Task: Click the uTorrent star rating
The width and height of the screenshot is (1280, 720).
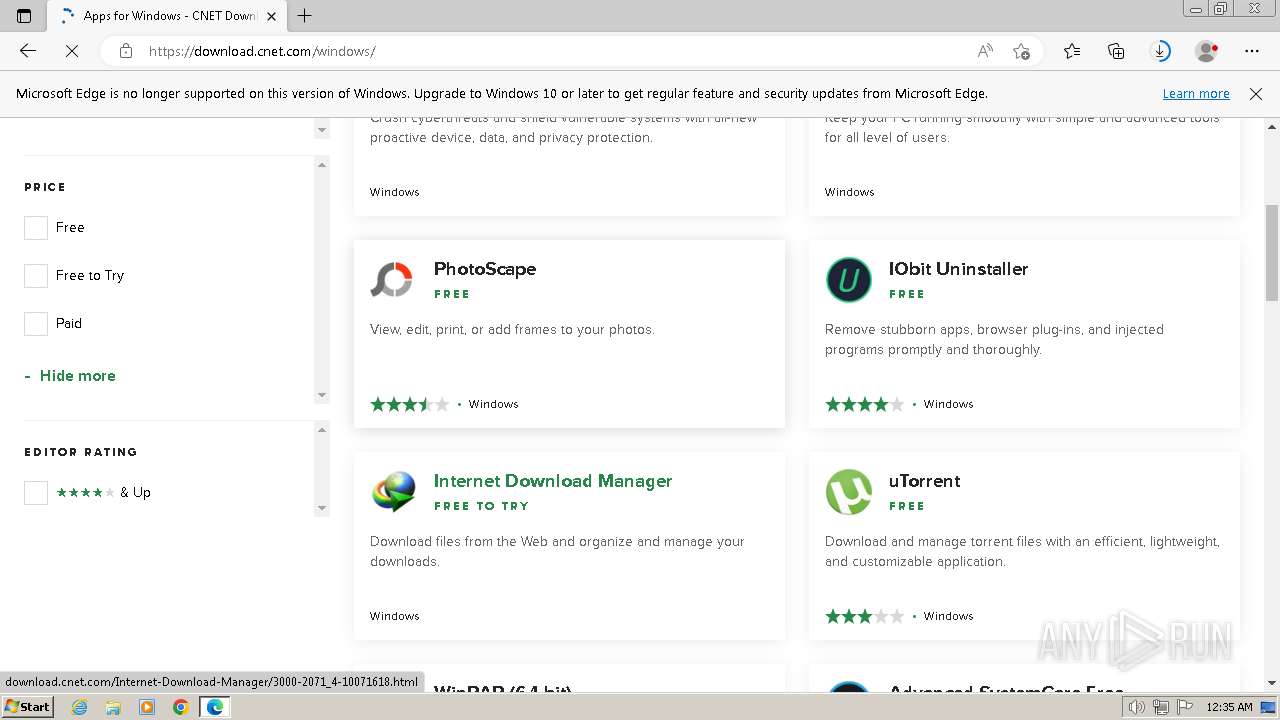Action: (x=865, y=616)
